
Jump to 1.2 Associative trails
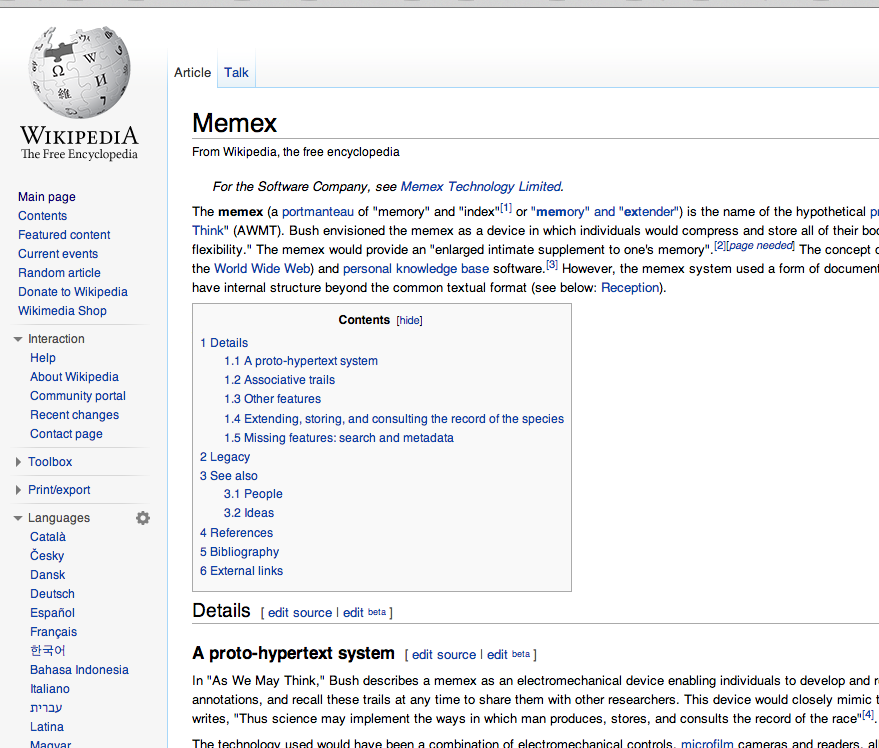click(279, 380)
